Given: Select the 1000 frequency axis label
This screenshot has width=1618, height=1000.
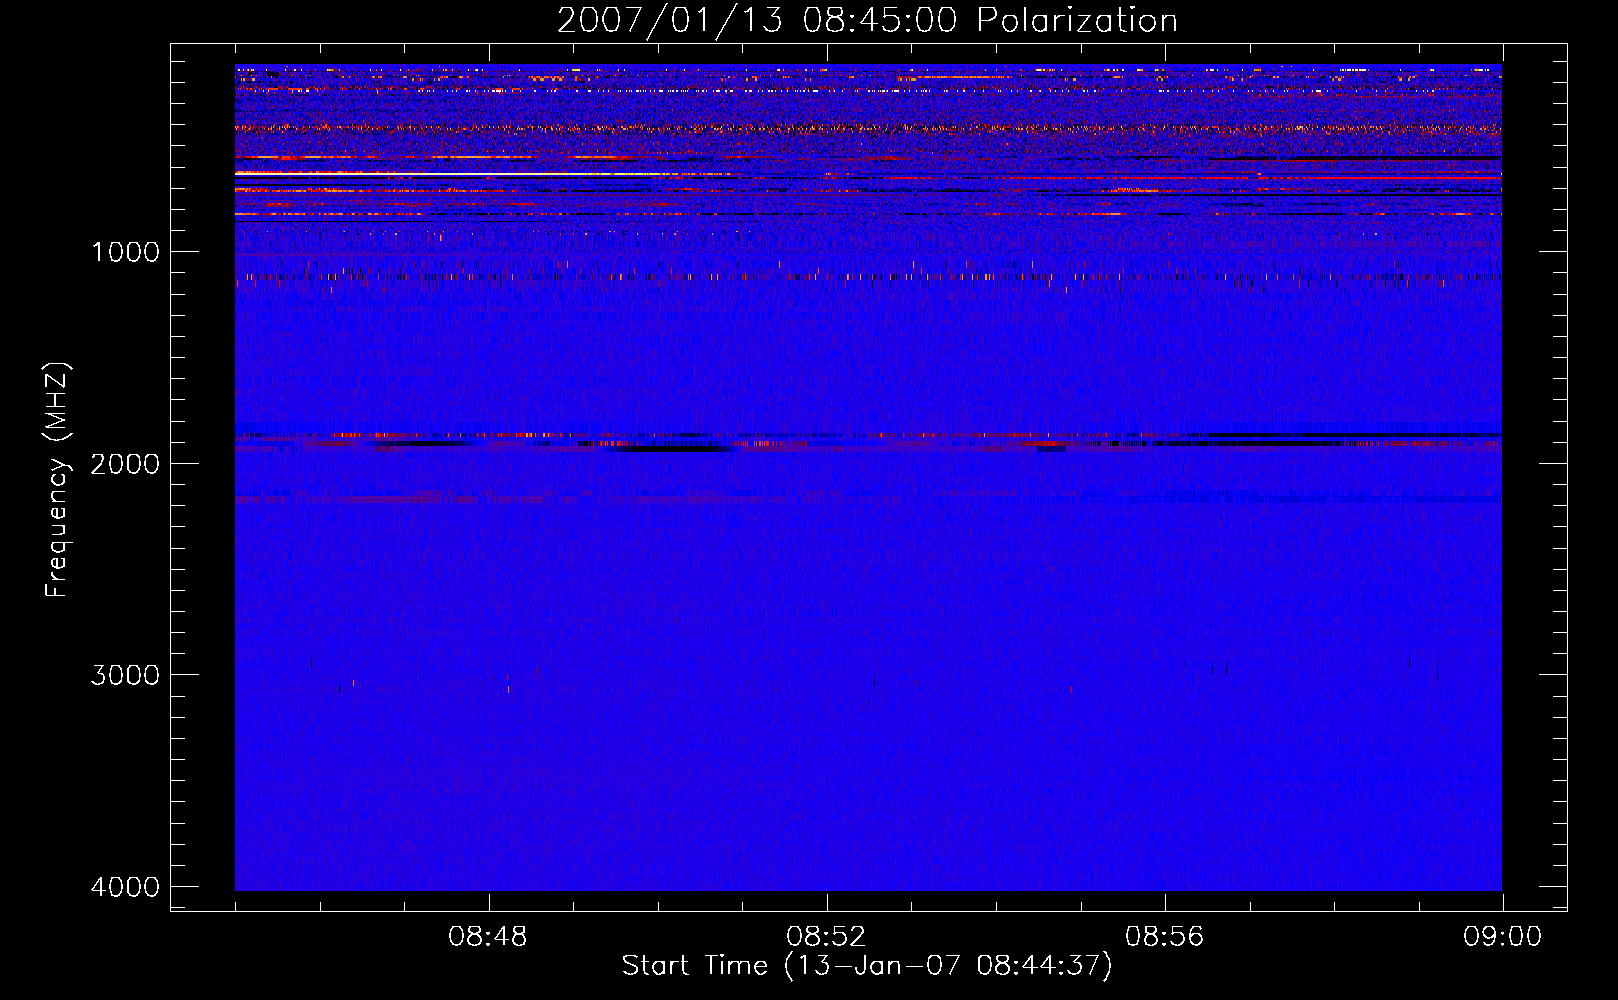Looking at the screenshot, I should [x=125, y=252].
